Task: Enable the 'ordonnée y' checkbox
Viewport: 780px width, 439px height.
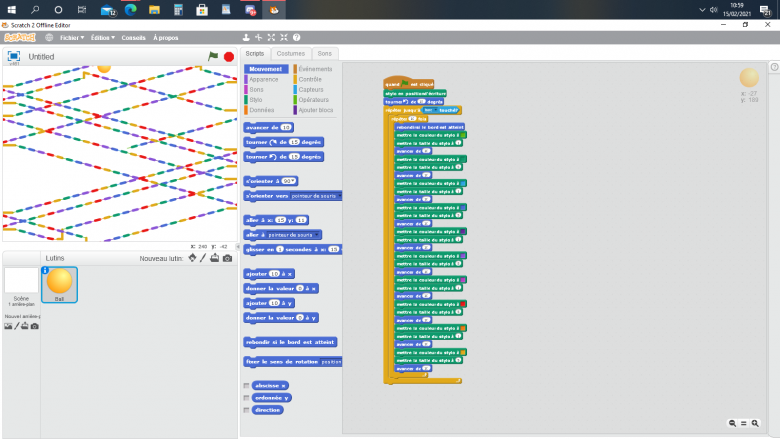Action: click(246, 397)
